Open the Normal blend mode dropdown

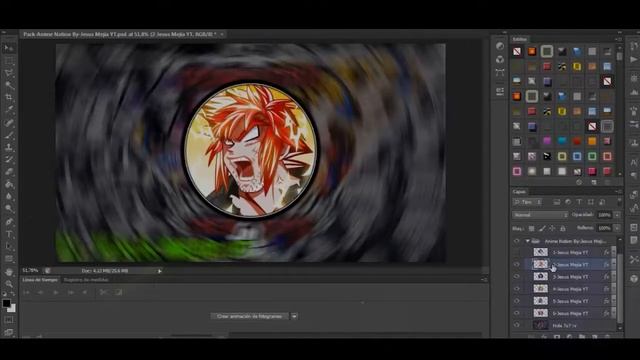[540, 215]
